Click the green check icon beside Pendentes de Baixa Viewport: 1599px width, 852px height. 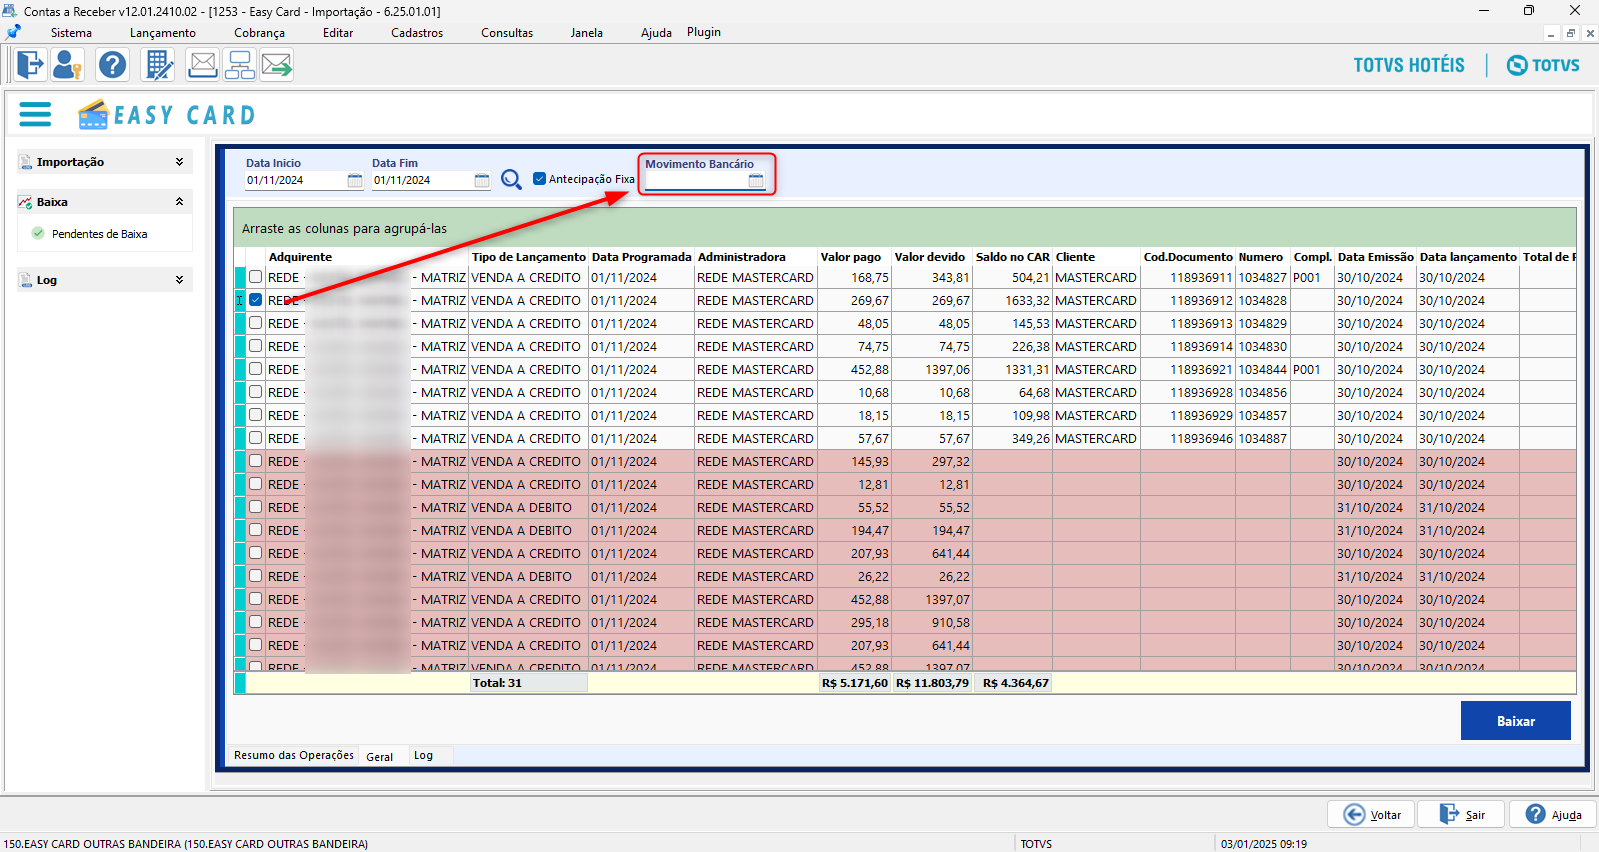click(x=38, y=233)
